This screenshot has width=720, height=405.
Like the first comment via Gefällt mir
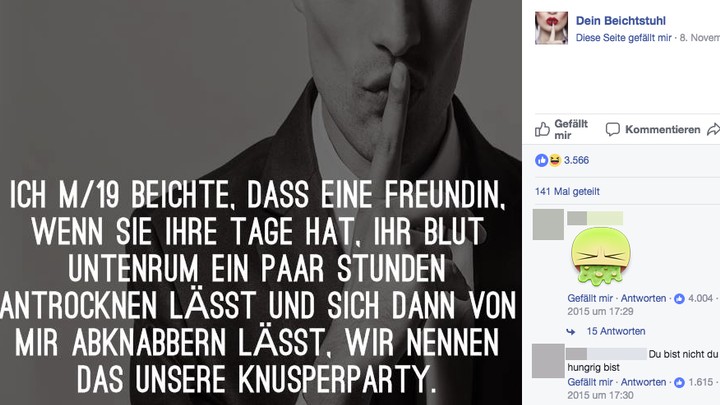590,298
